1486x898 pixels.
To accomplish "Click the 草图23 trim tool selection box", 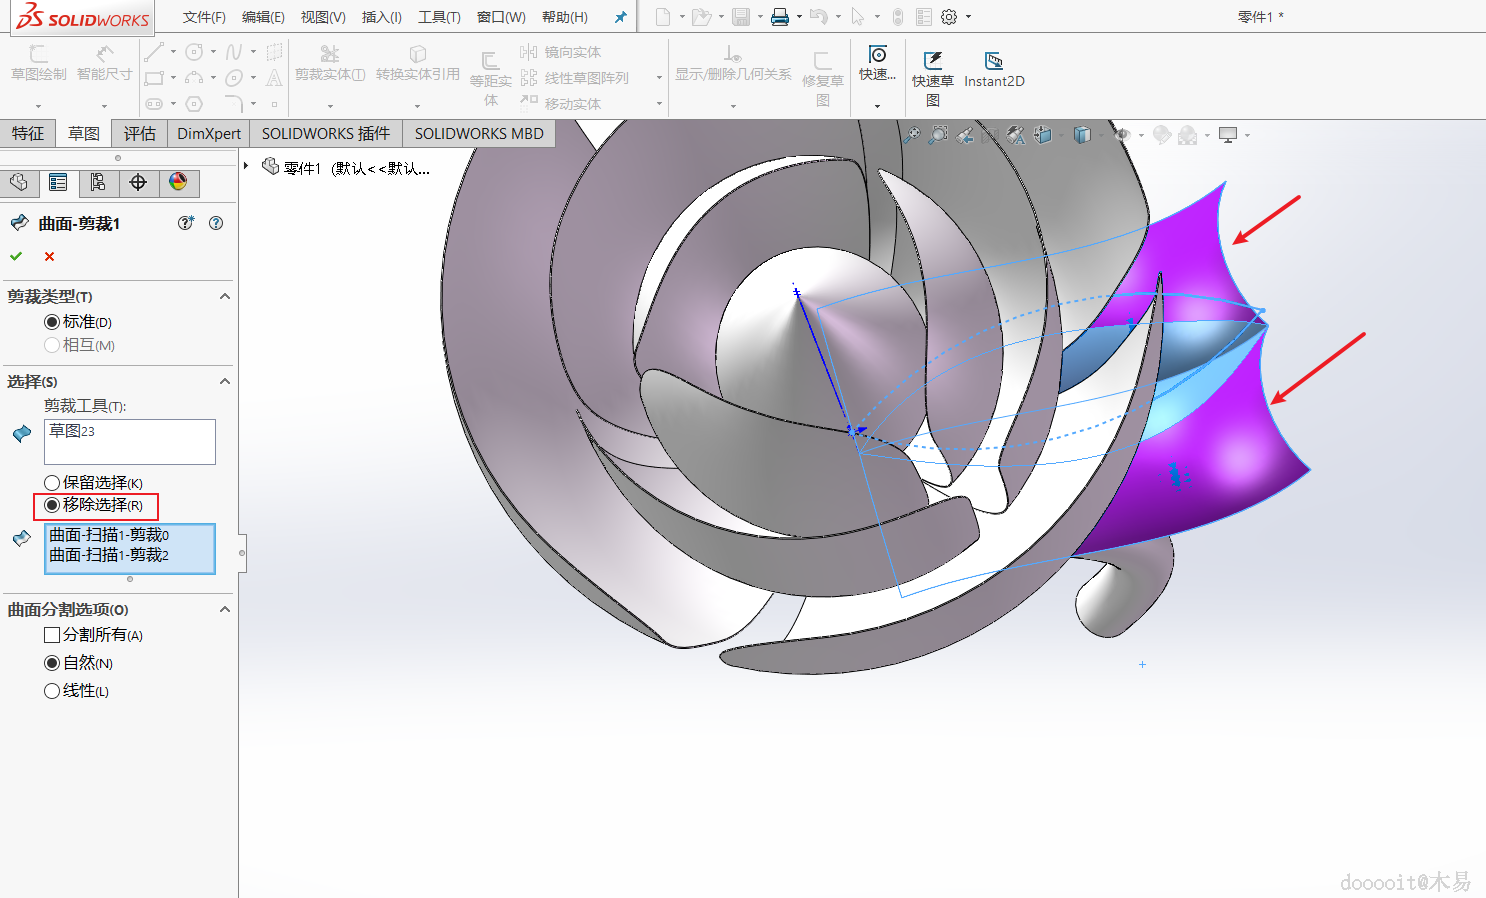I will tap(129, 441).
